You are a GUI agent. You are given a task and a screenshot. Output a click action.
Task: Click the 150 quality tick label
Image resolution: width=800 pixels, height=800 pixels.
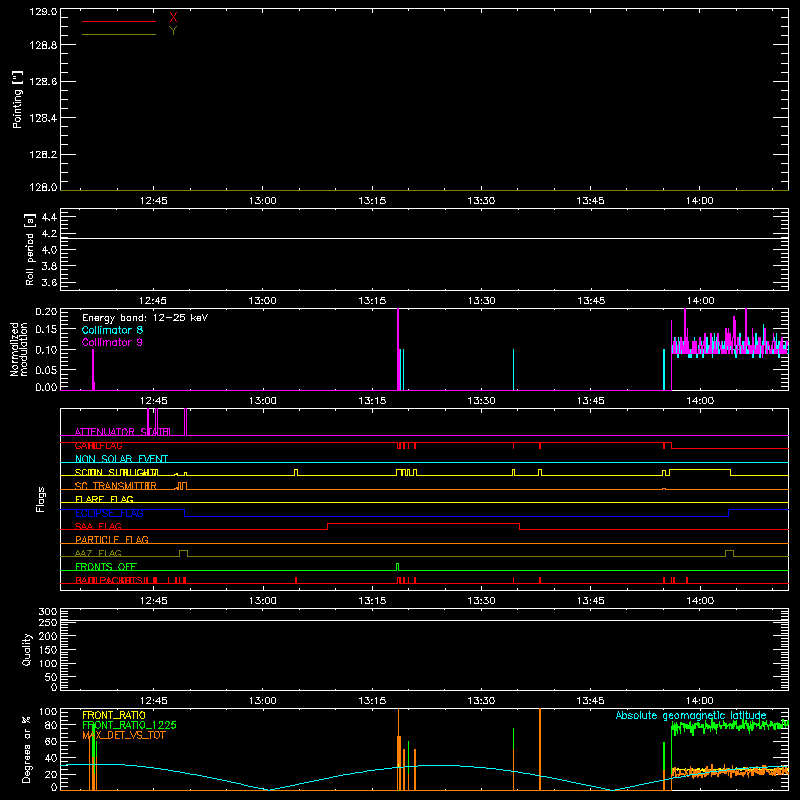coord(47,650)
